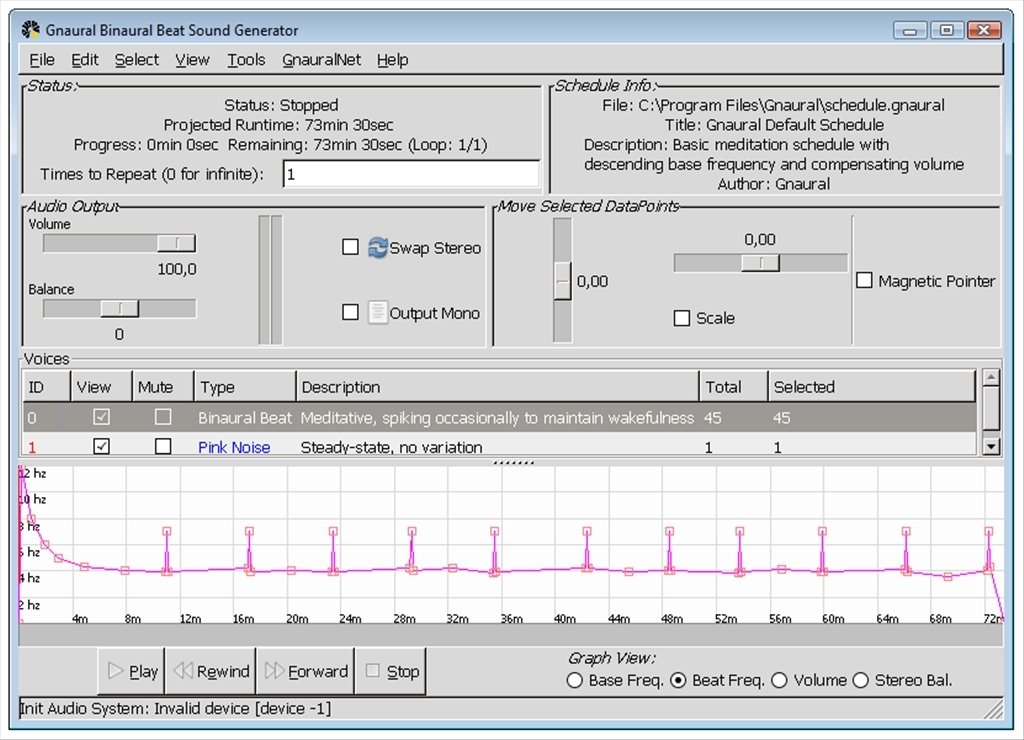Click the top spike data point near 36m
The height and width of the screenshot is (740, 1024).
(494, 531)
